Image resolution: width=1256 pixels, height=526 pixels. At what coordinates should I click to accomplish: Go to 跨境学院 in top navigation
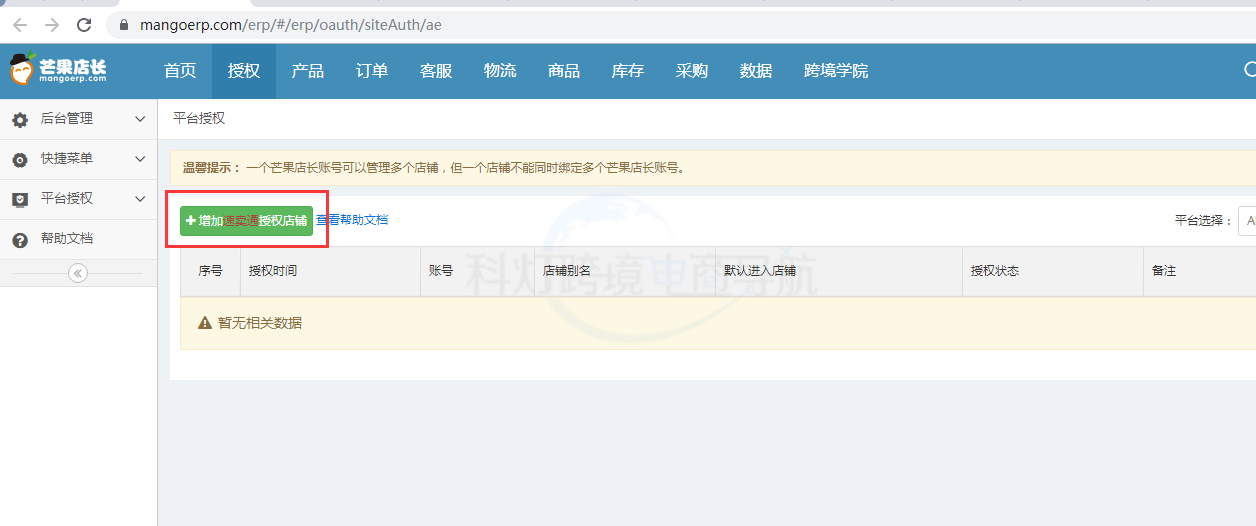point(836,71)
